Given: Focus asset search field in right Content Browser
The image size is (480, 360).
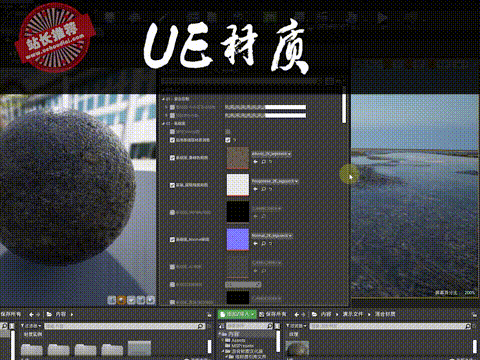Looking at the screenshot, I should [391, 326].
